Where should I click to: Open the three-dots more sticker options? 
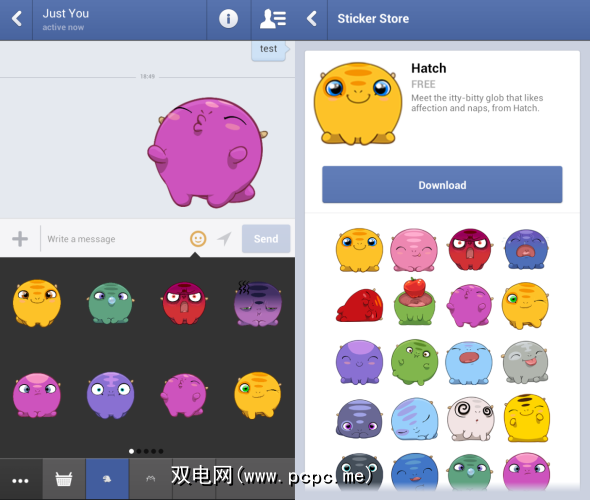pyautogui.click(x=20, y=480)
